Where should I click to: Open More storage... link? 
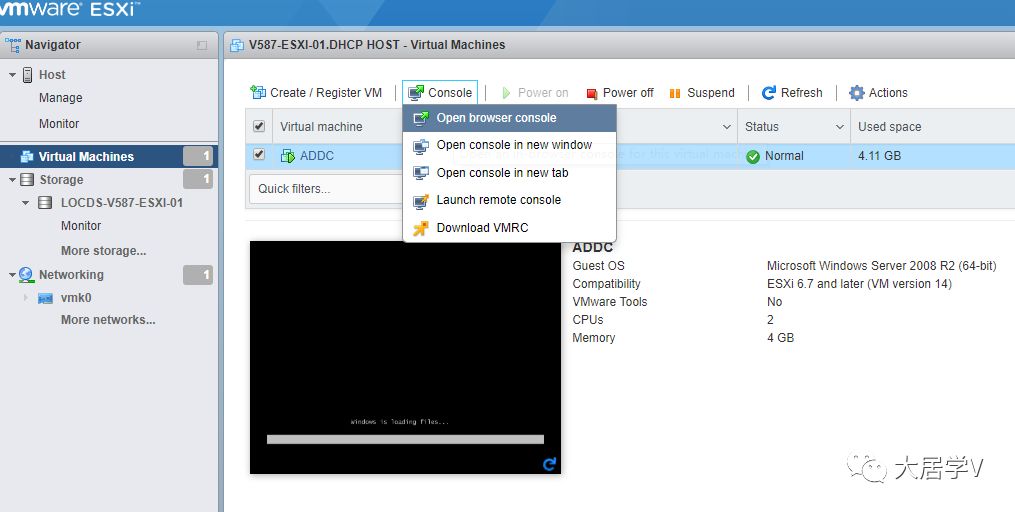104,250
